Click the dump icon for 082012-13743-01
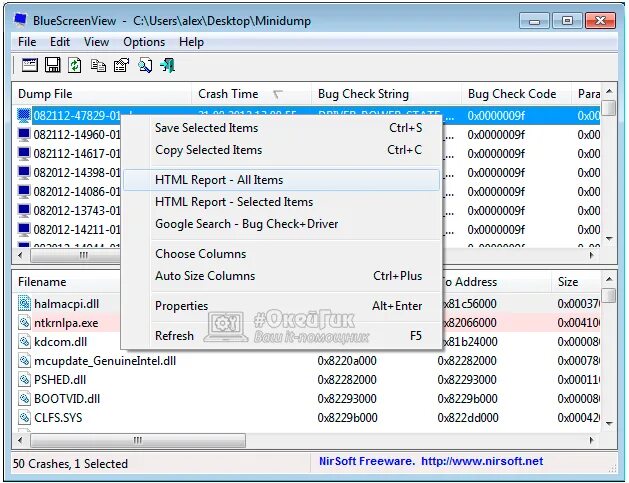 point(24,211)
